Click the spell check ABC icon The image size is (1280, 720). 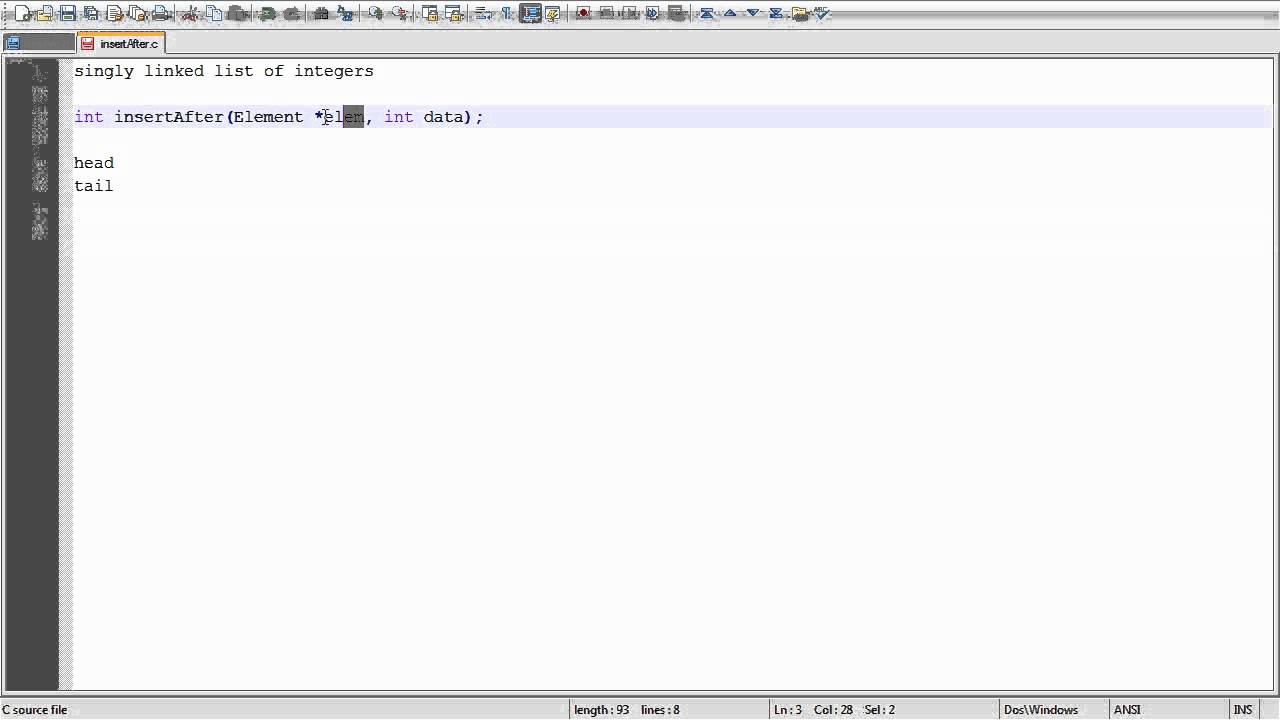point(822,13)
